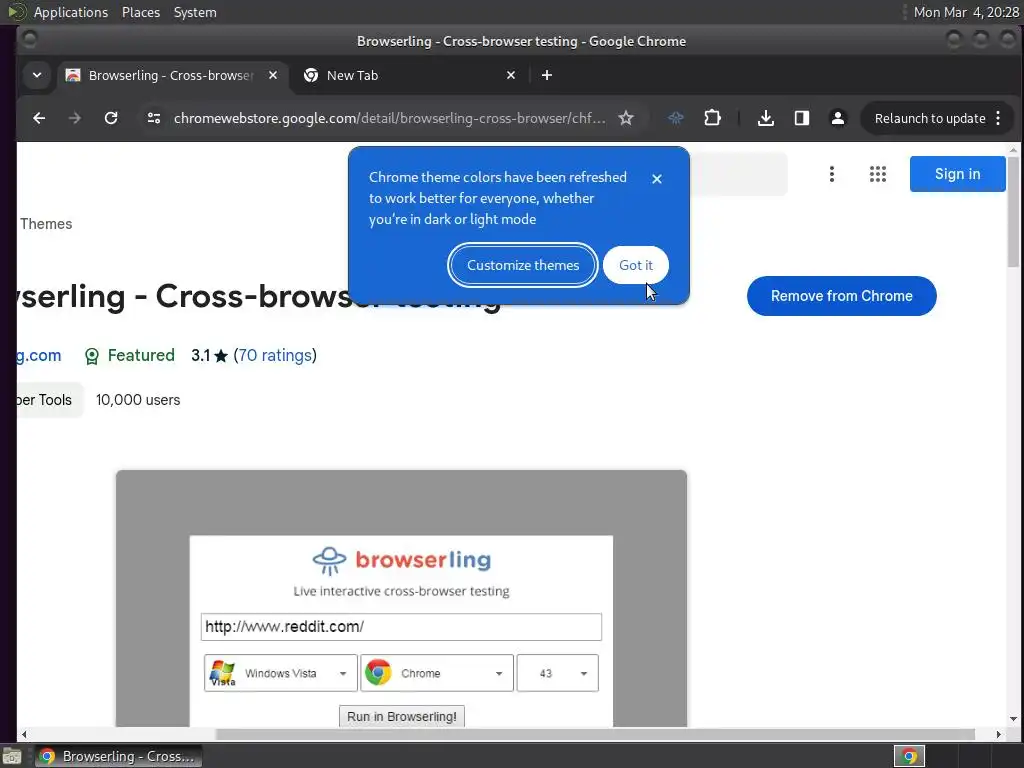Click the horizontal scrollbar thumb
1024x768 pixels.
tap(595, 734)
